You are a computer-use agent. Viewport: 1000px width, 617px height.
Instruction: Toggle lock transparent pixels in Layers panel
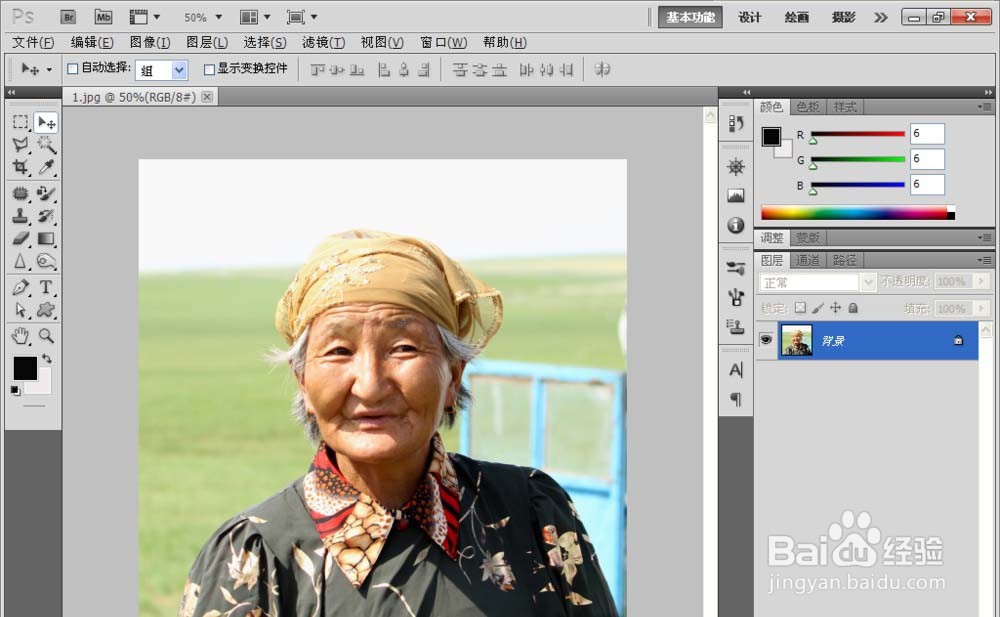click(800, 308)
